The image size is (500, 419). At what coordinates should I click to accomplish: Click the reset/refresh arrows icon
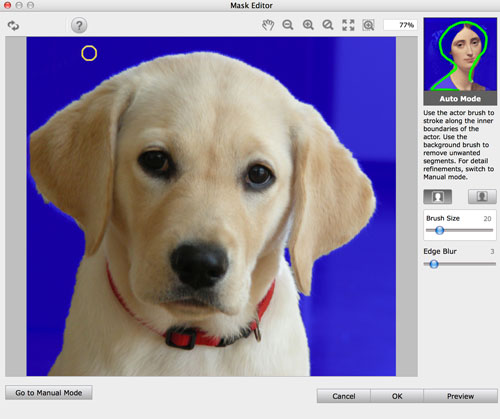pos(13,26)
